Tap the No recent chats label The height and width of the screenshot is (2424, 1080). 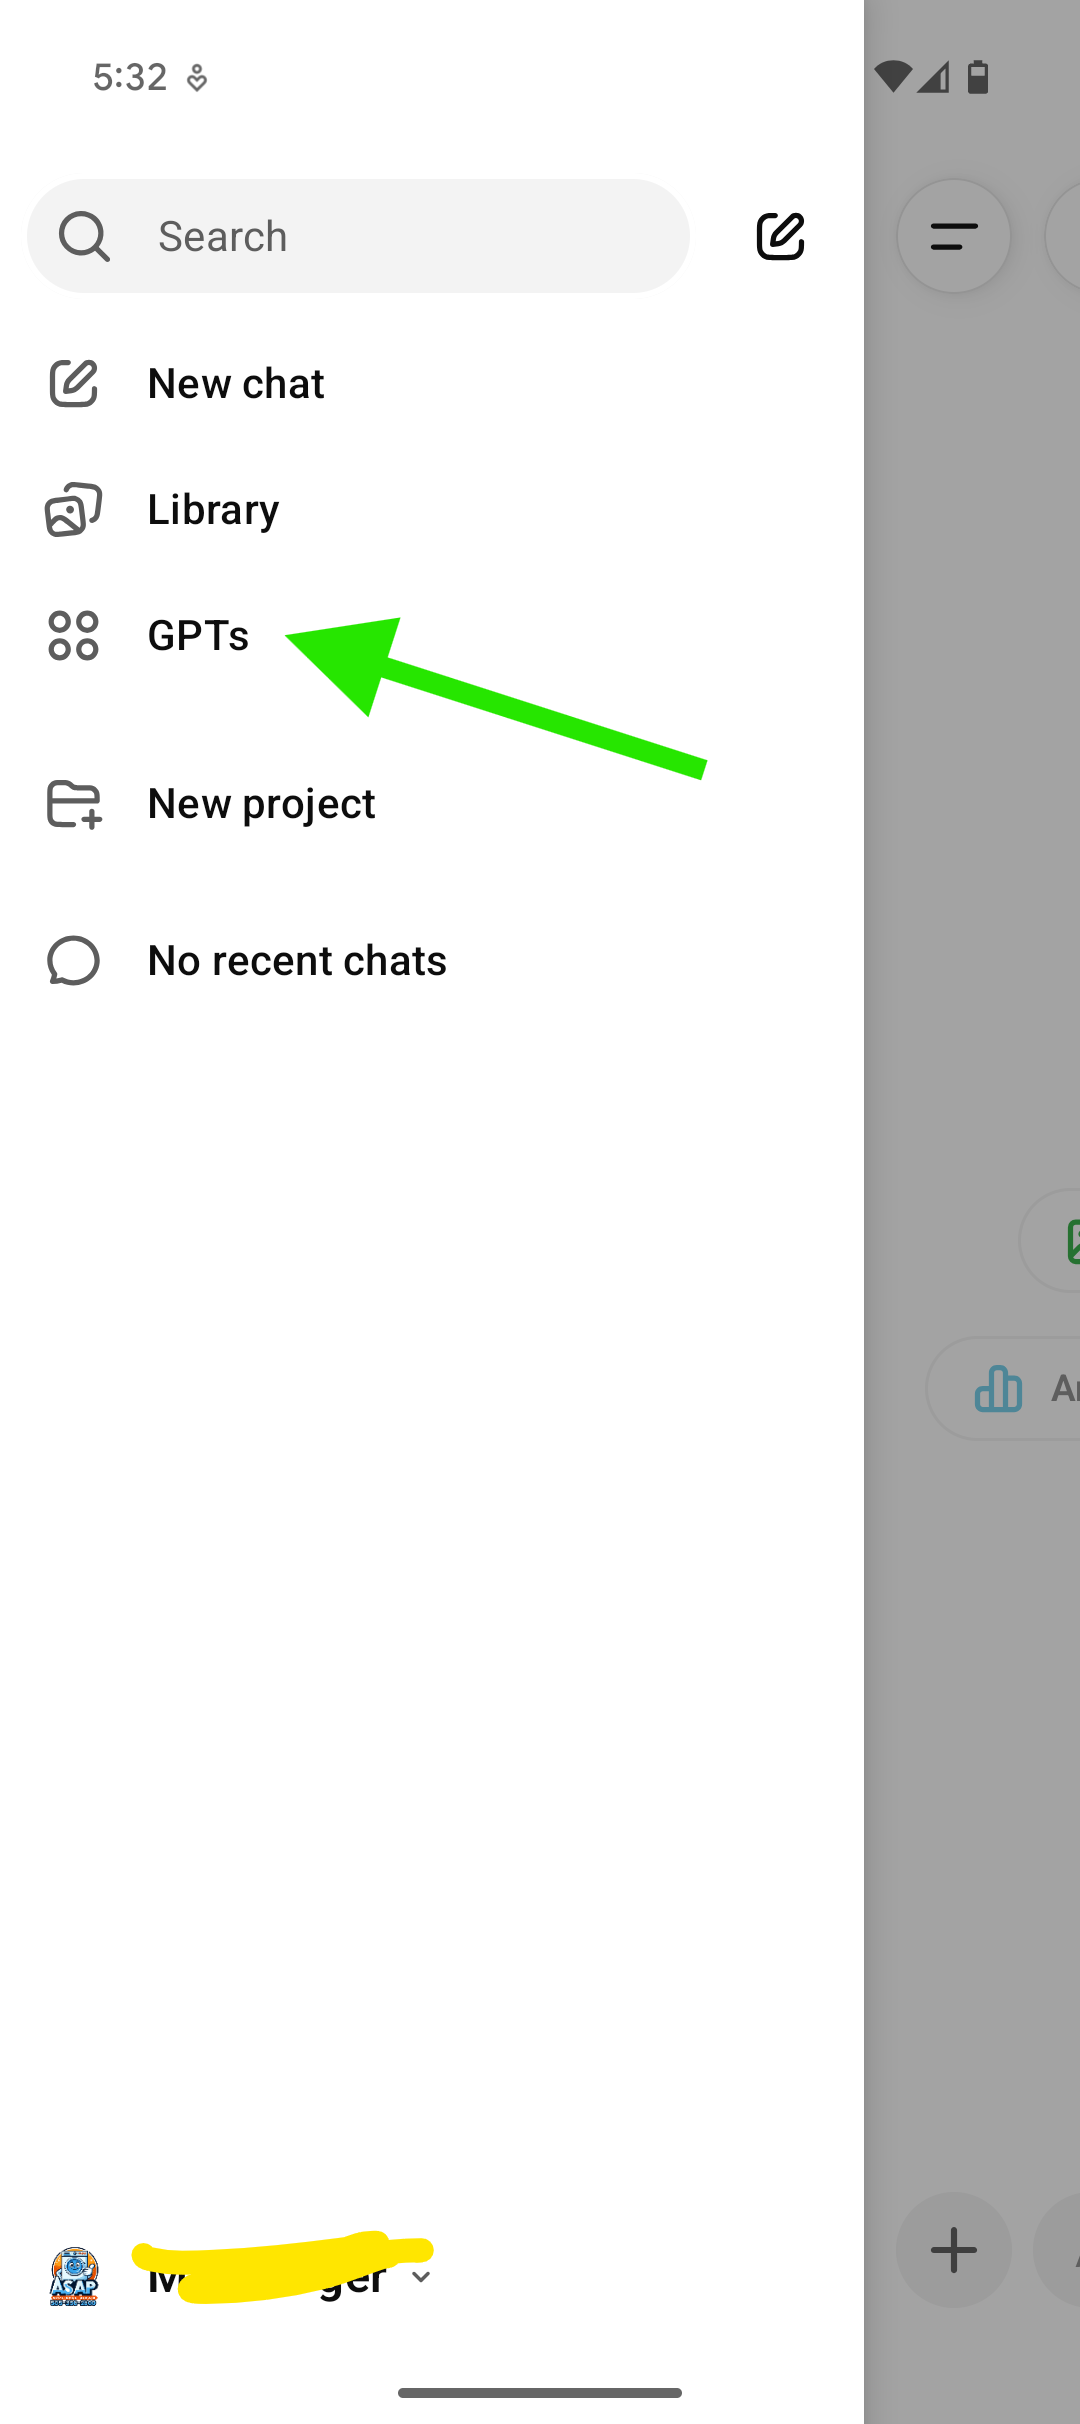[x=297, y=961]
